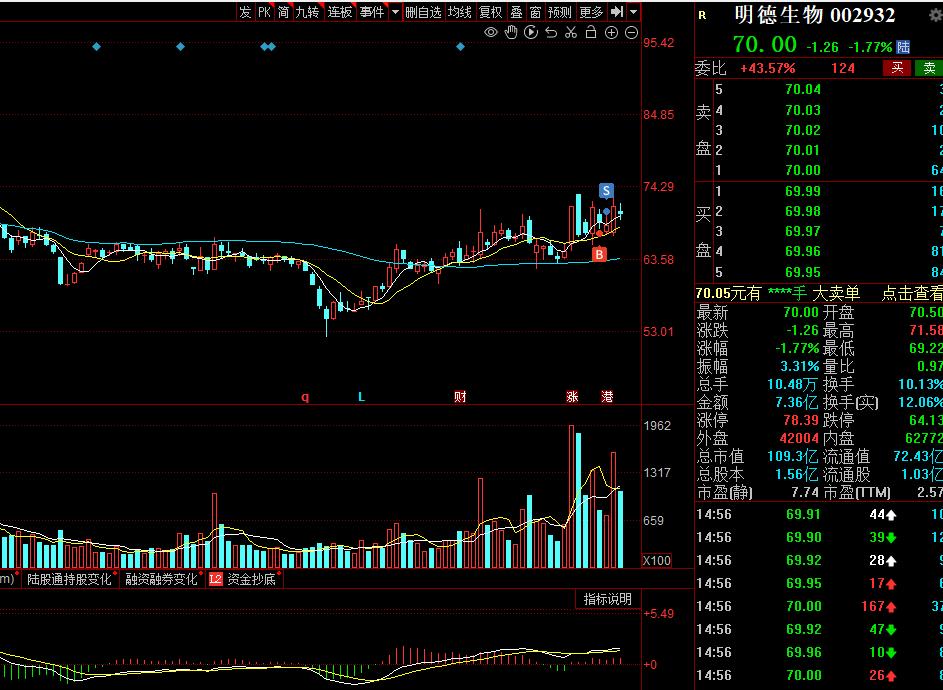Image resolution: width=943 pixels, height=690 pixels.
Task: Enable the 九转 indicator
Action: click(307, 12)
